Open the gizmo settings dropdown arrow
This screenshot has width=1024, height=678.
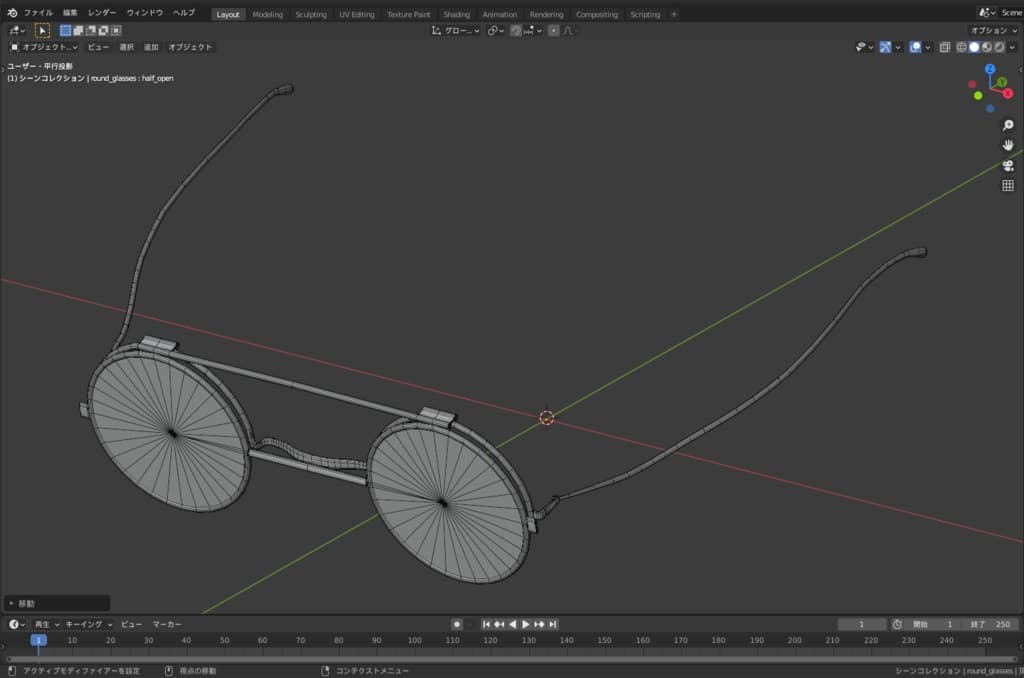point(898,47)
